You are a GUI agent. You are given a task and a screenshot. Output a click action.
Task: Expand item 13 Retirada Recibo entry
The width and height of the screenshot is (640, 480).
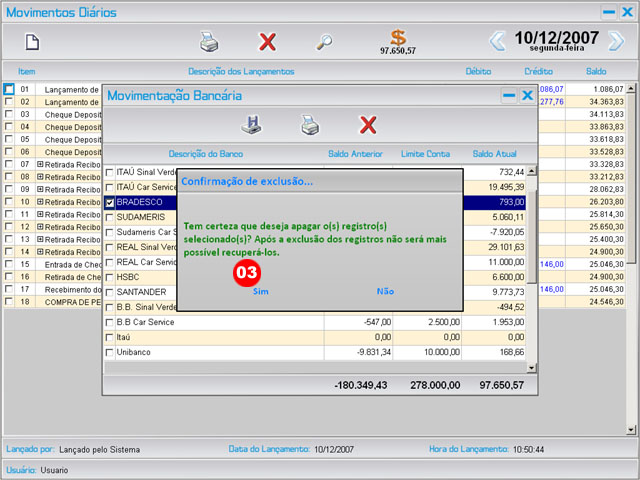[40, 240]
